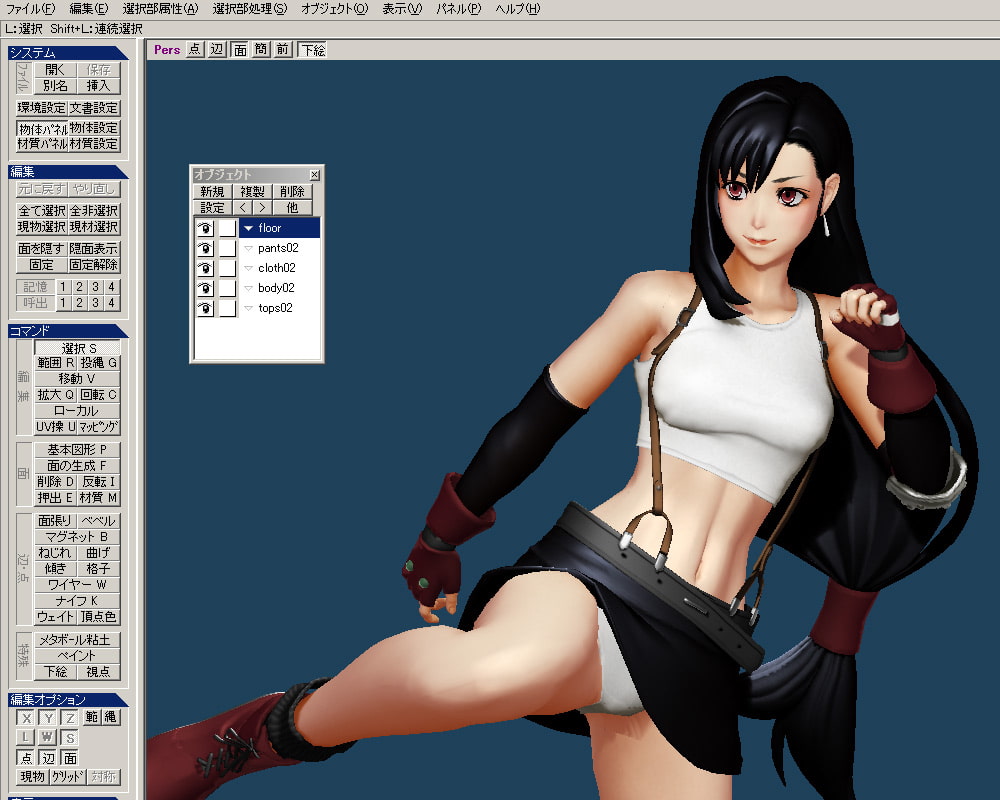Toggle 点 display in the view toolbar

click(x=195, y=50)
